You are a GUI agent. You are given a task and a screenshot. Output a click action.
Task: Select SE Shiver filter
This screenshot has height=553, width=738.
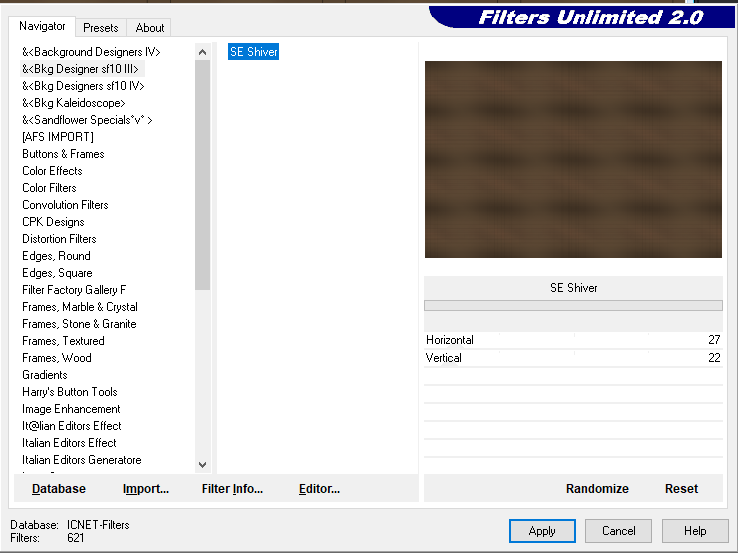pos(253,52)
